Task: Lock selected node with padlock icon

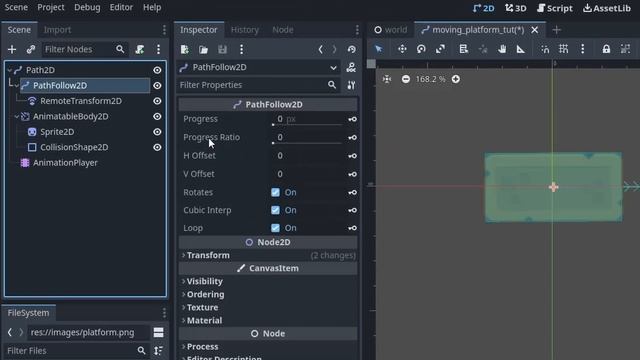Action: tap(606, 49)
